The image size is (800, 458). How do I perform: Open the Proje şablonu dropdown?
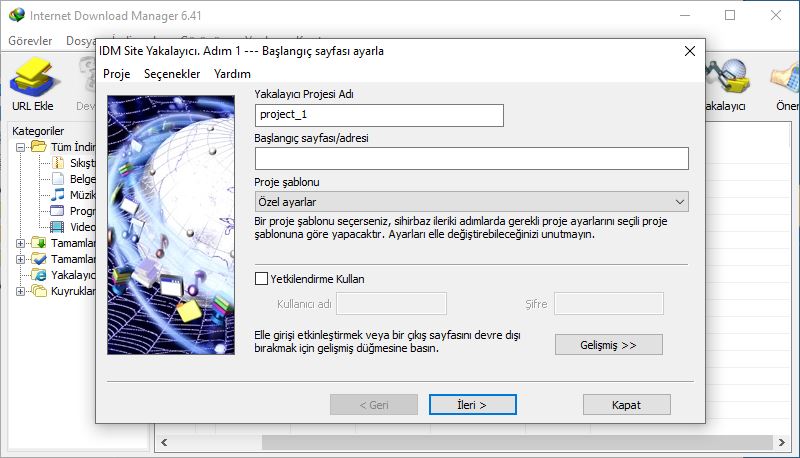471,201
